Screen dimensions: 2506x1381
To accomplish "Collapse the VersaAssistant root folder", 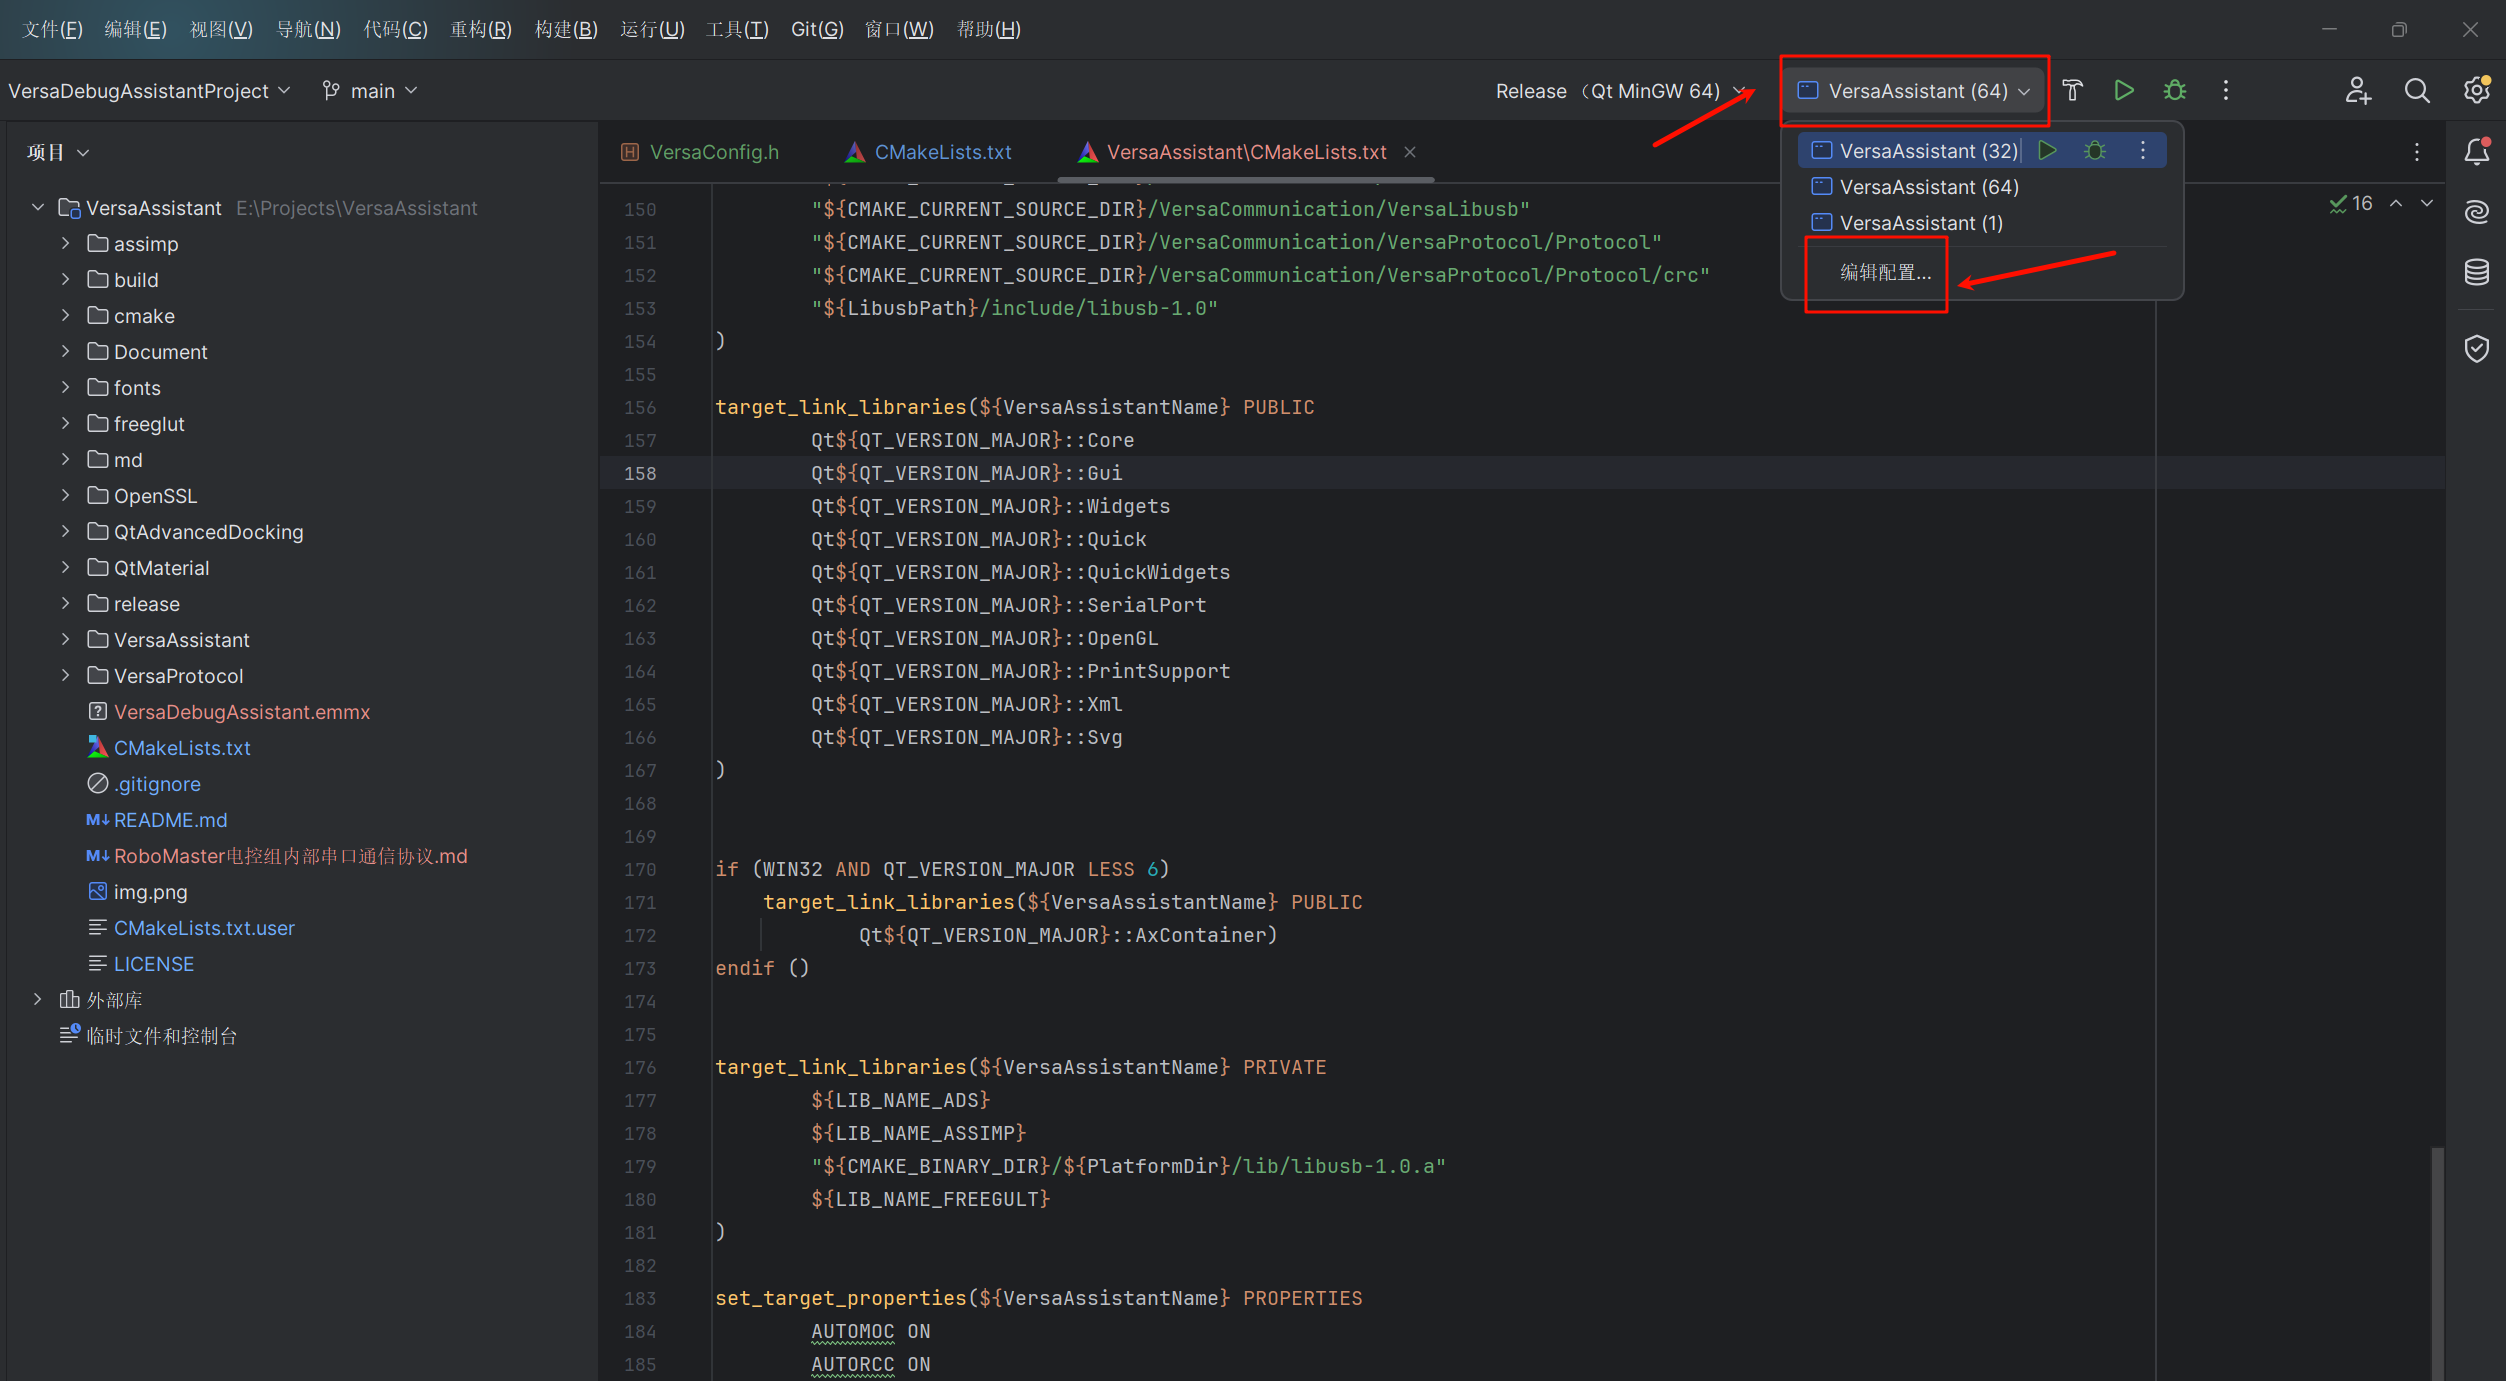I will coord(38,208).
